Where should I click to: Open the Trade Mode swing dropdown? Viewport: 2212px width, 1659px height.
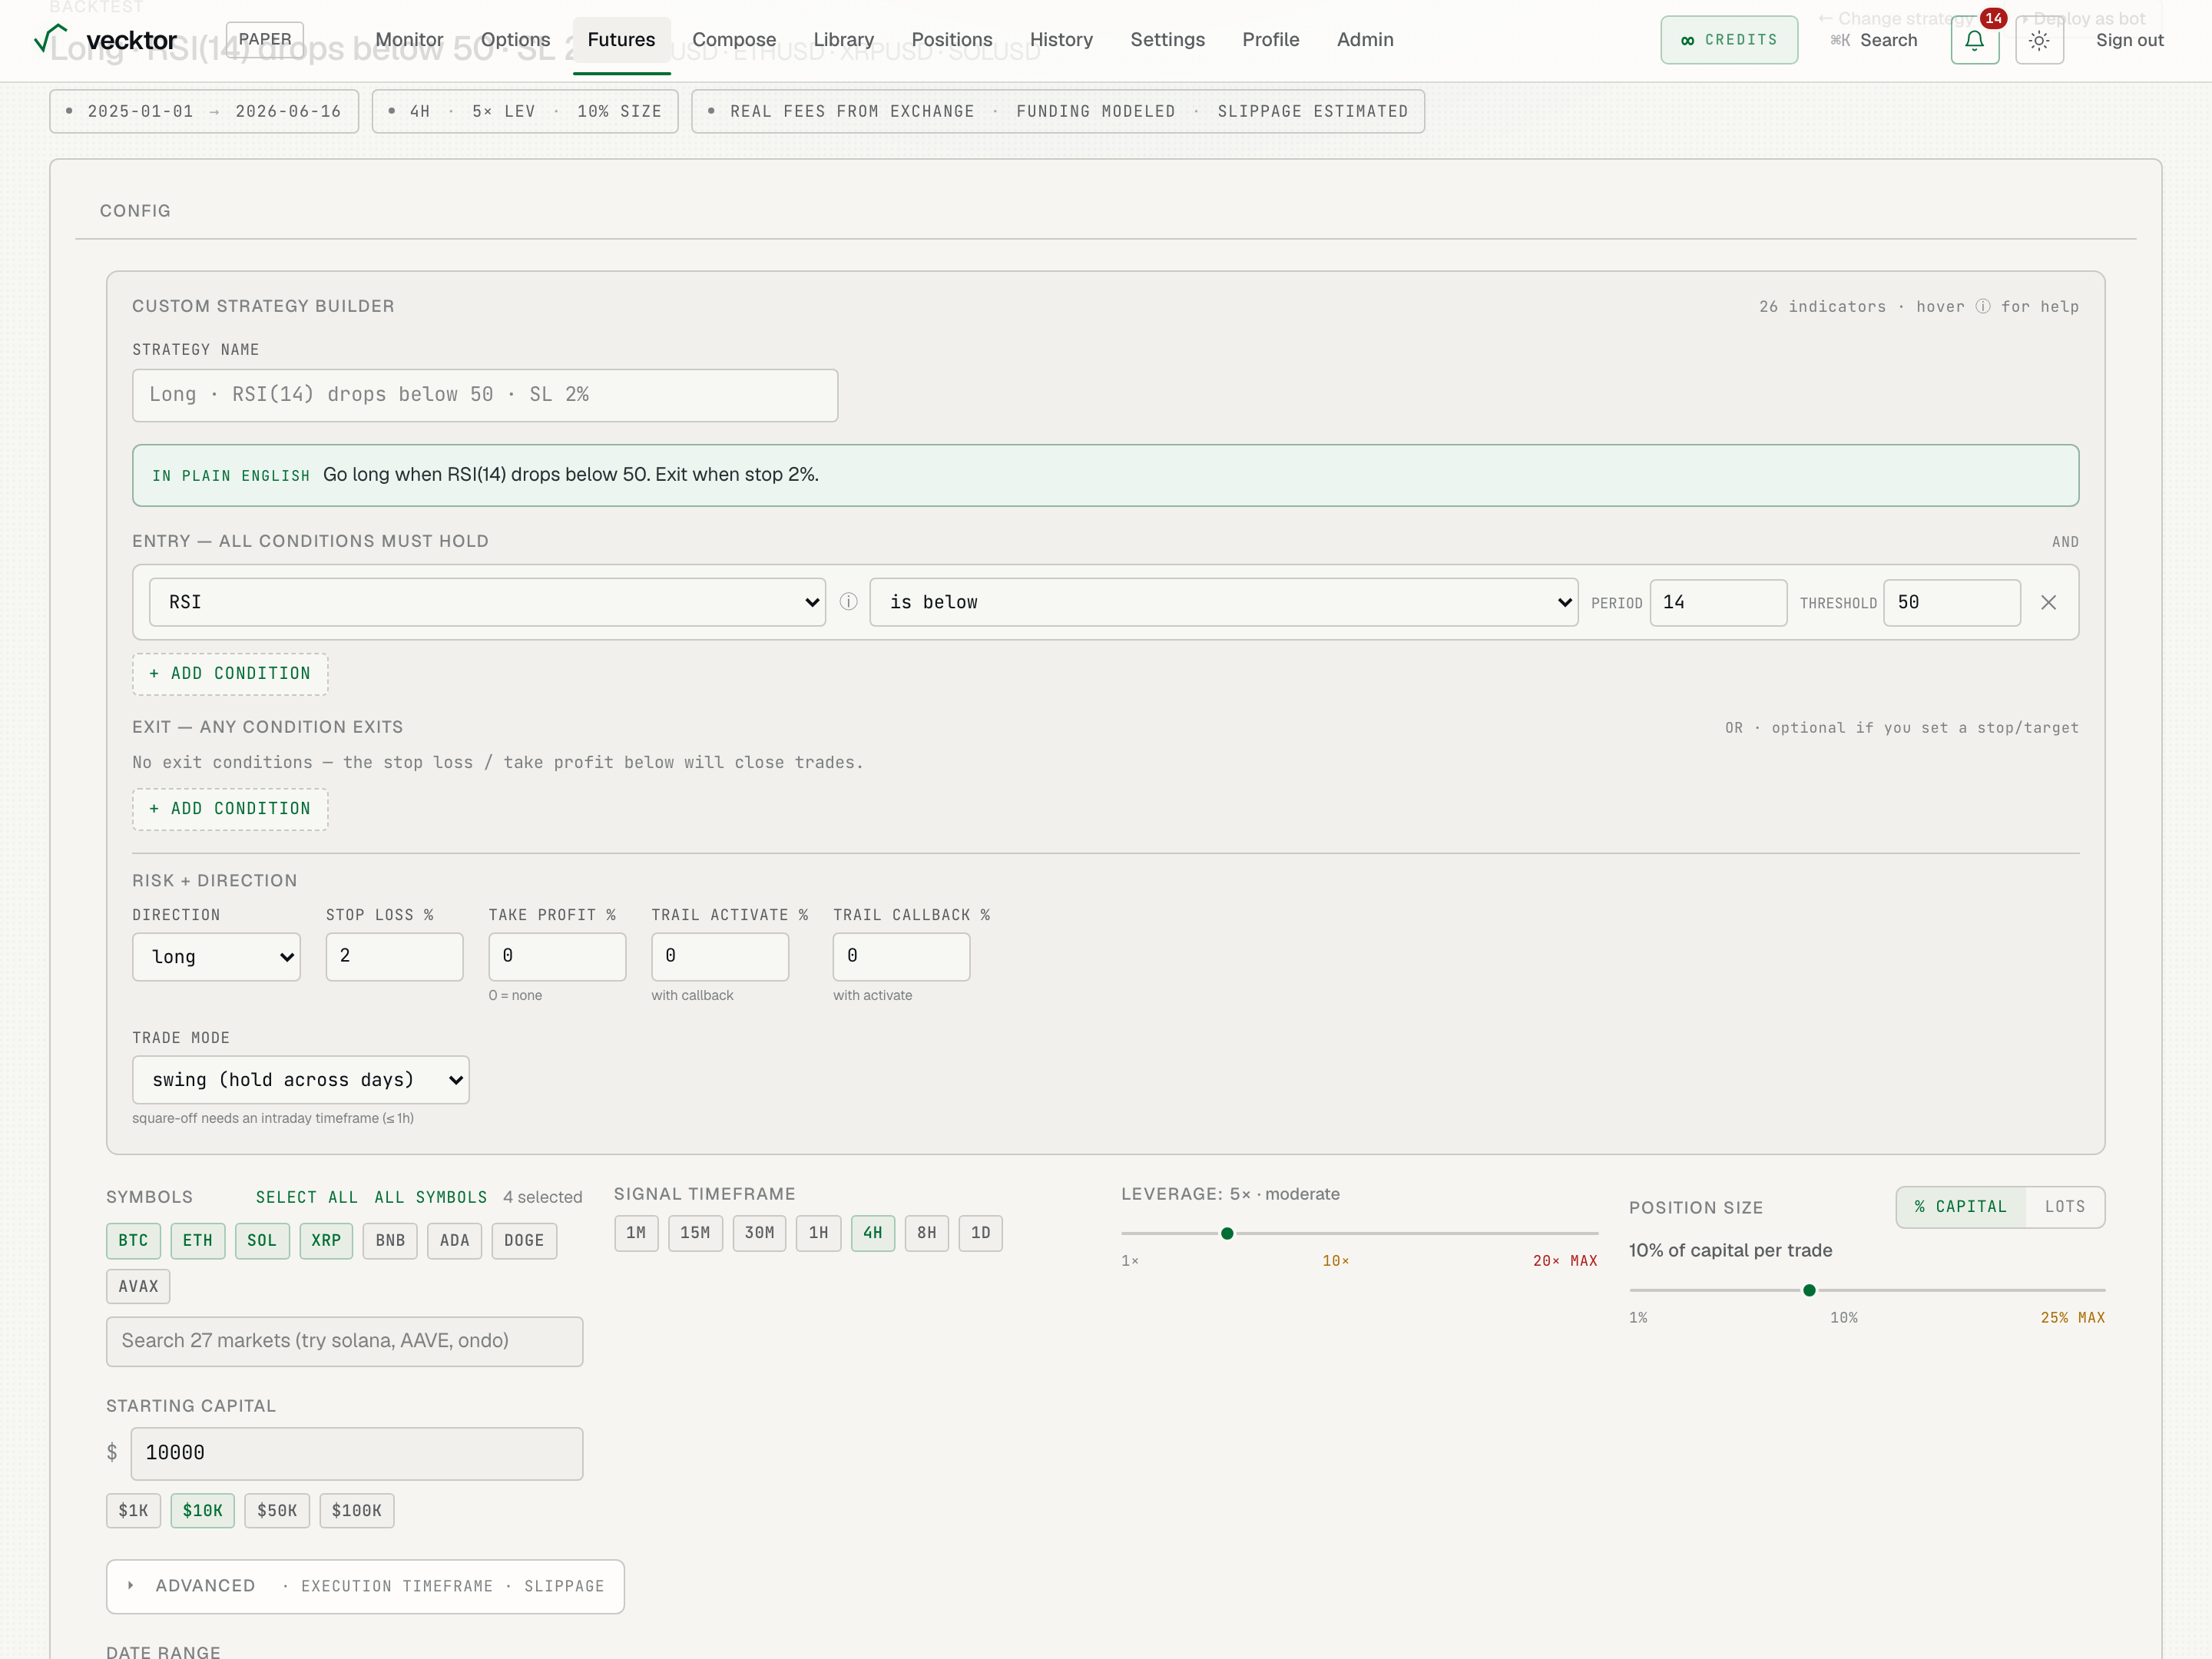(x=300, y=1080)
